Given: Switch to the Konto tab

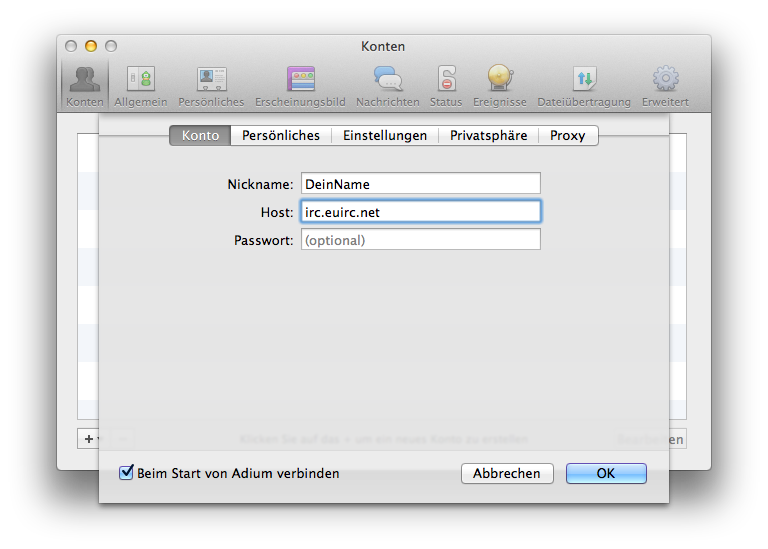Looking at the screenshot, I should coord(200,135).
